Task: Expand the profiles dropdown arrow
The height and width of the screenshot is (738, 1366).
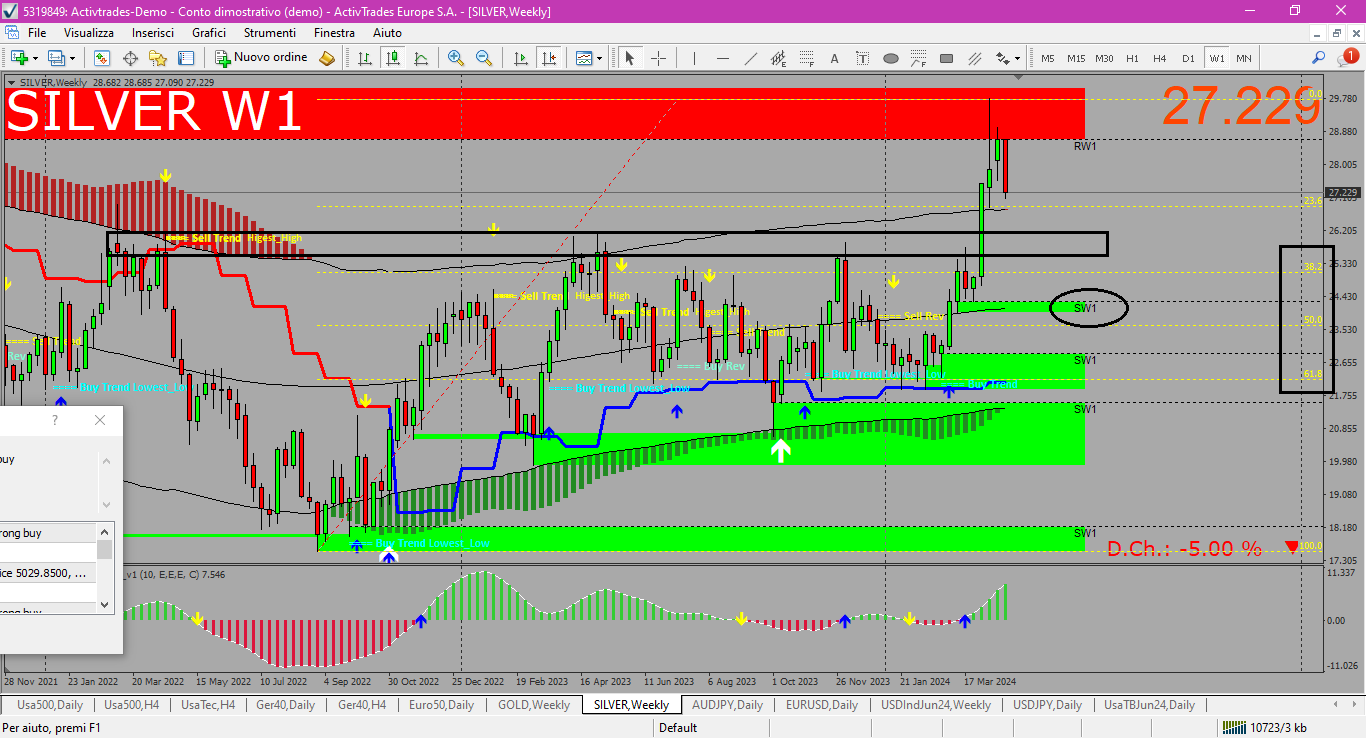Action: (73, 58)
